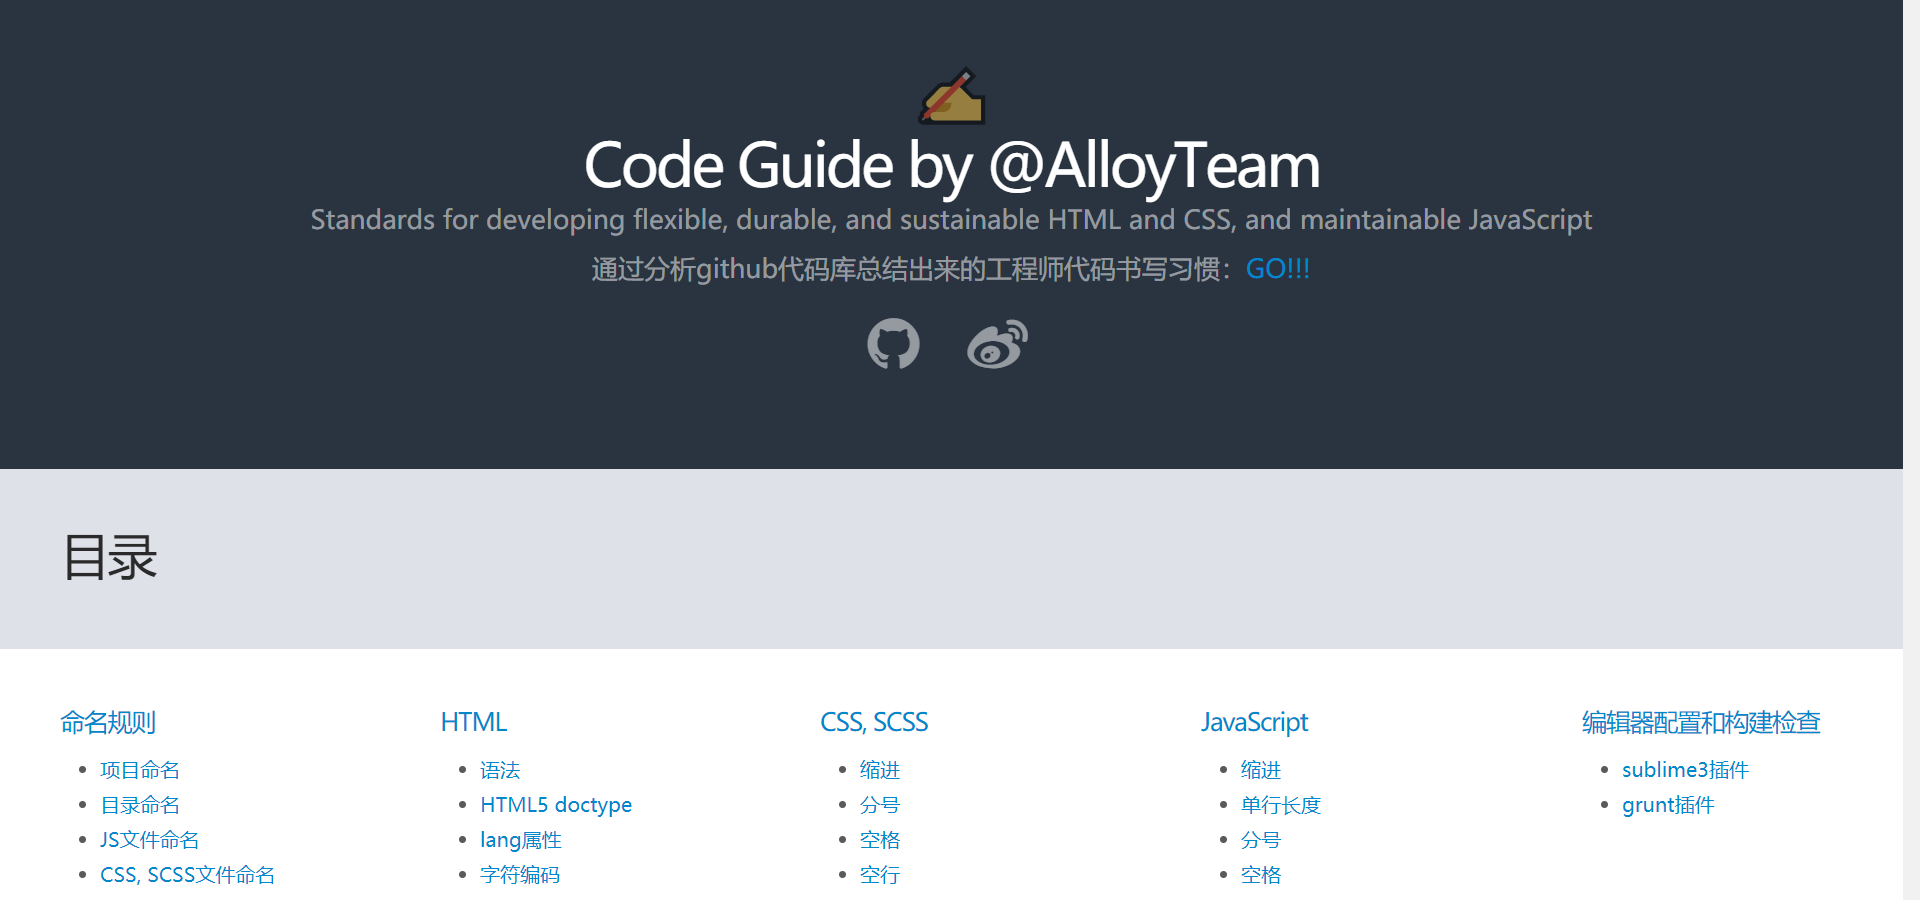Open the 命名规则 section heading

(x=108, y=722)
